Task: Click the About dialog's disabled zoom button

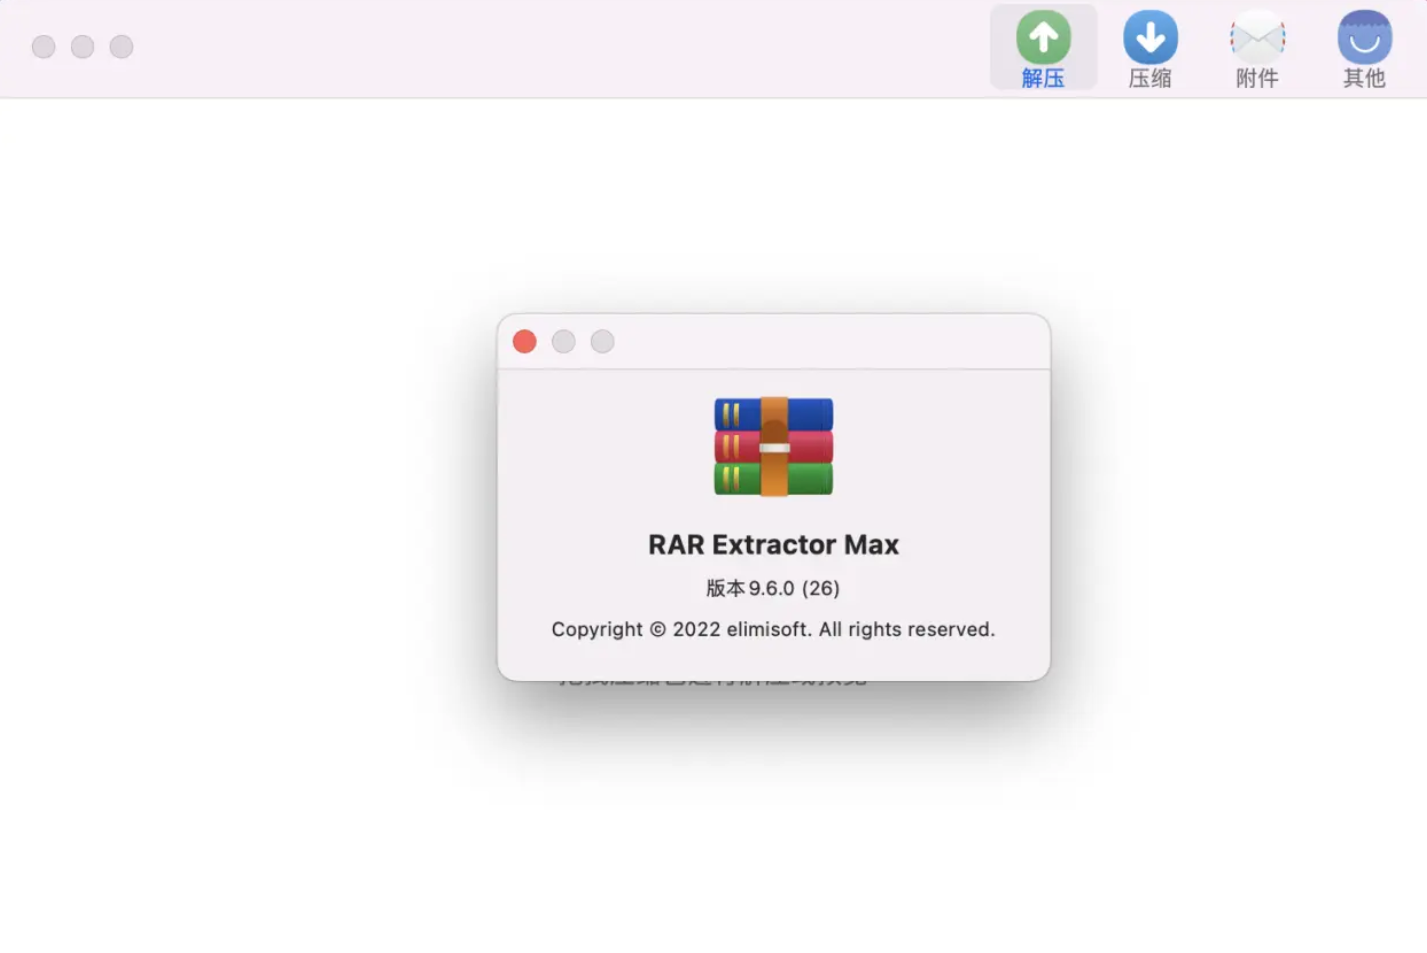Action: 603,342
